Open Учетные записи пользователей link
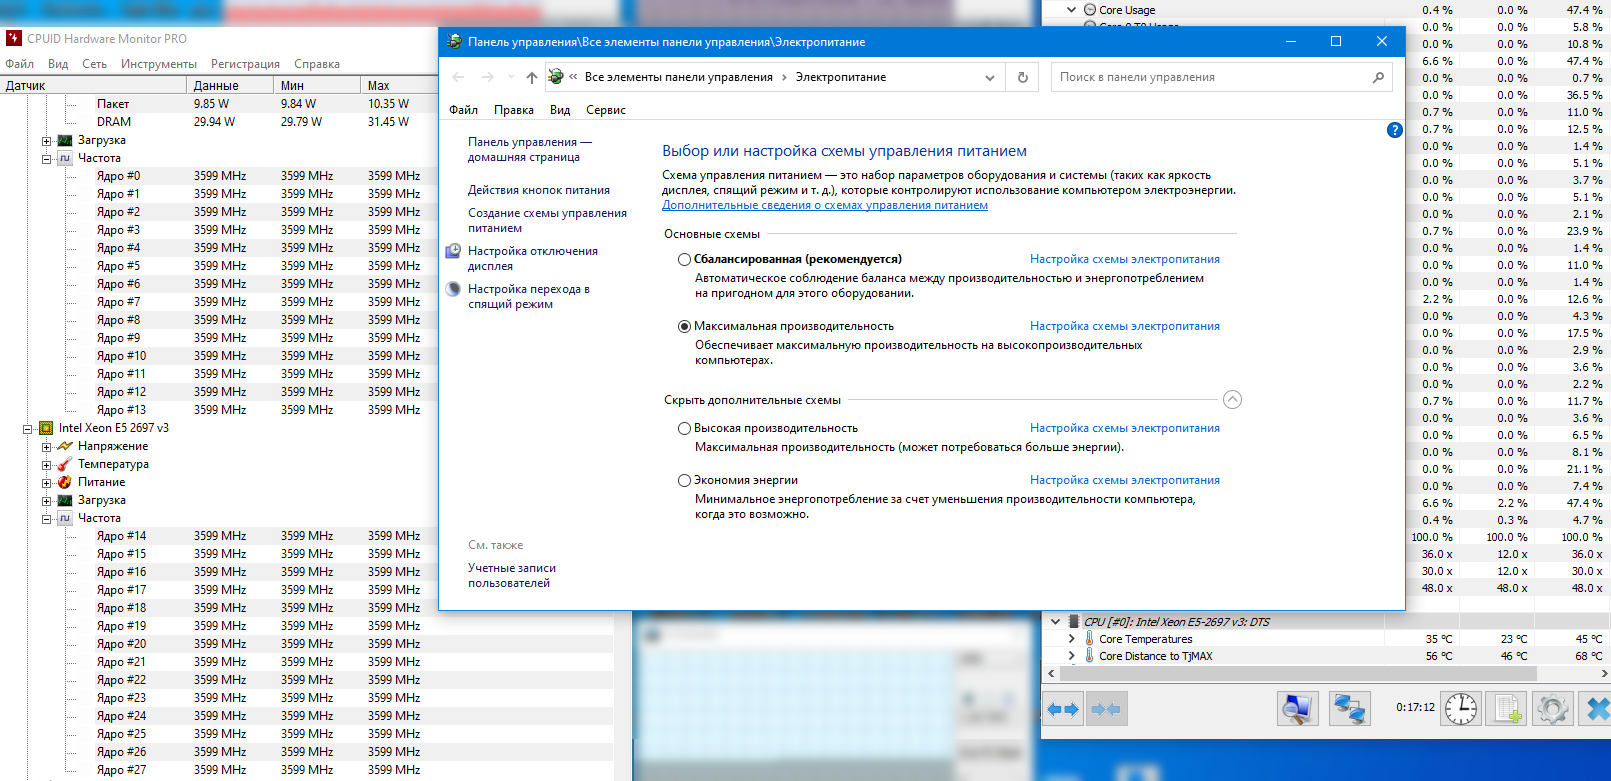This screenshot has width=1611, height=781. coord(512,575)
